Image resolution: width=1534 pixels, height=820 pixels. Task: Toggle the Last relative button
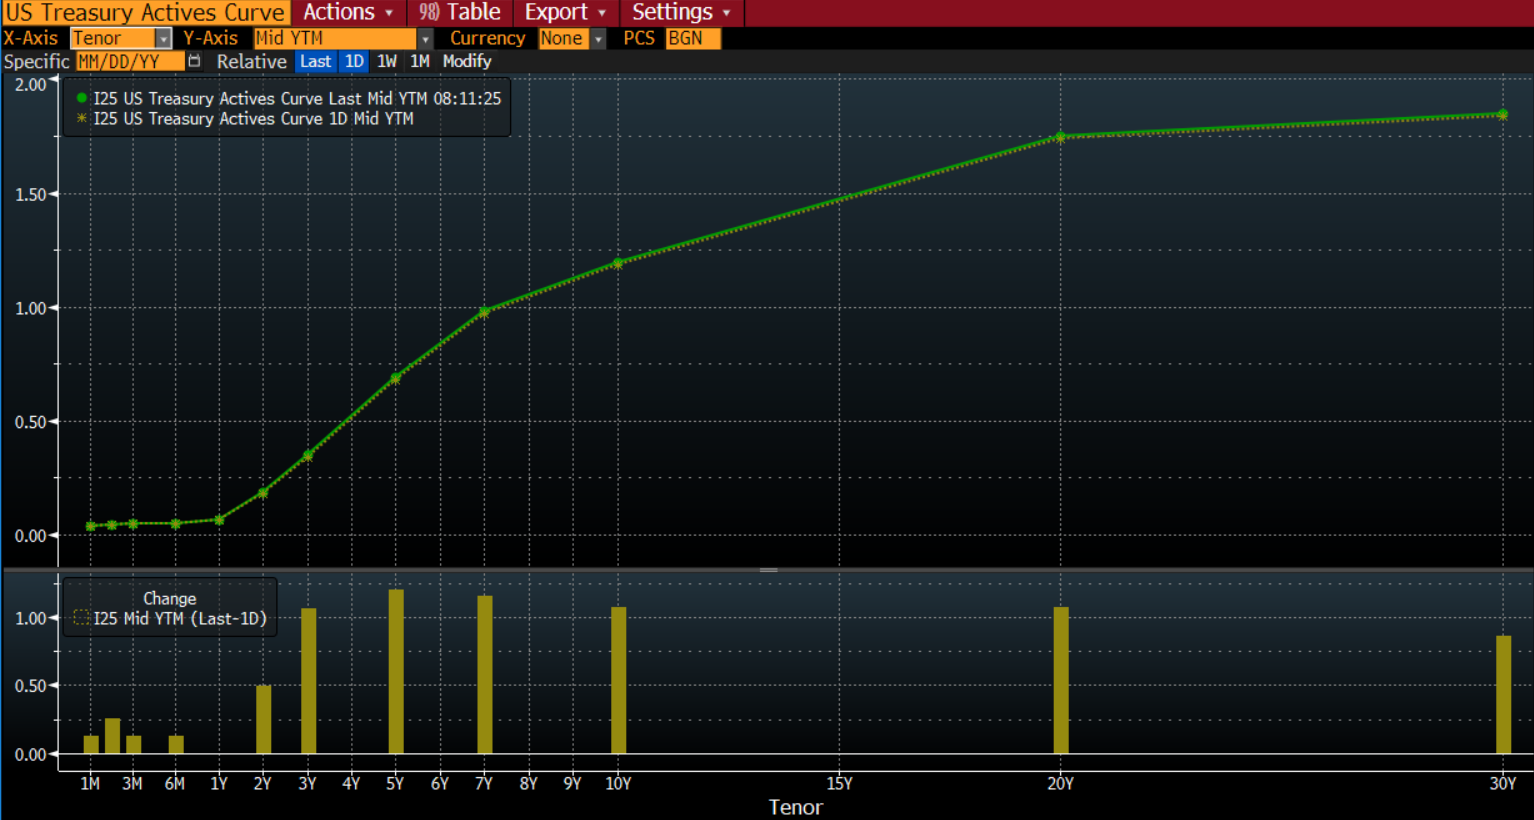tap(315, 61)
